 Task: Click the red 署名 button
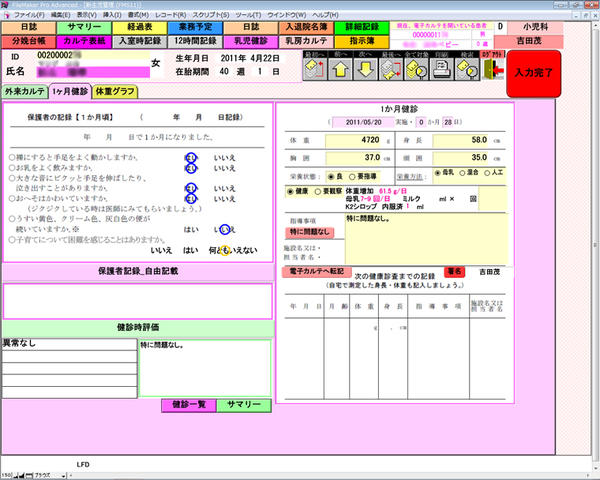(454, 272)
